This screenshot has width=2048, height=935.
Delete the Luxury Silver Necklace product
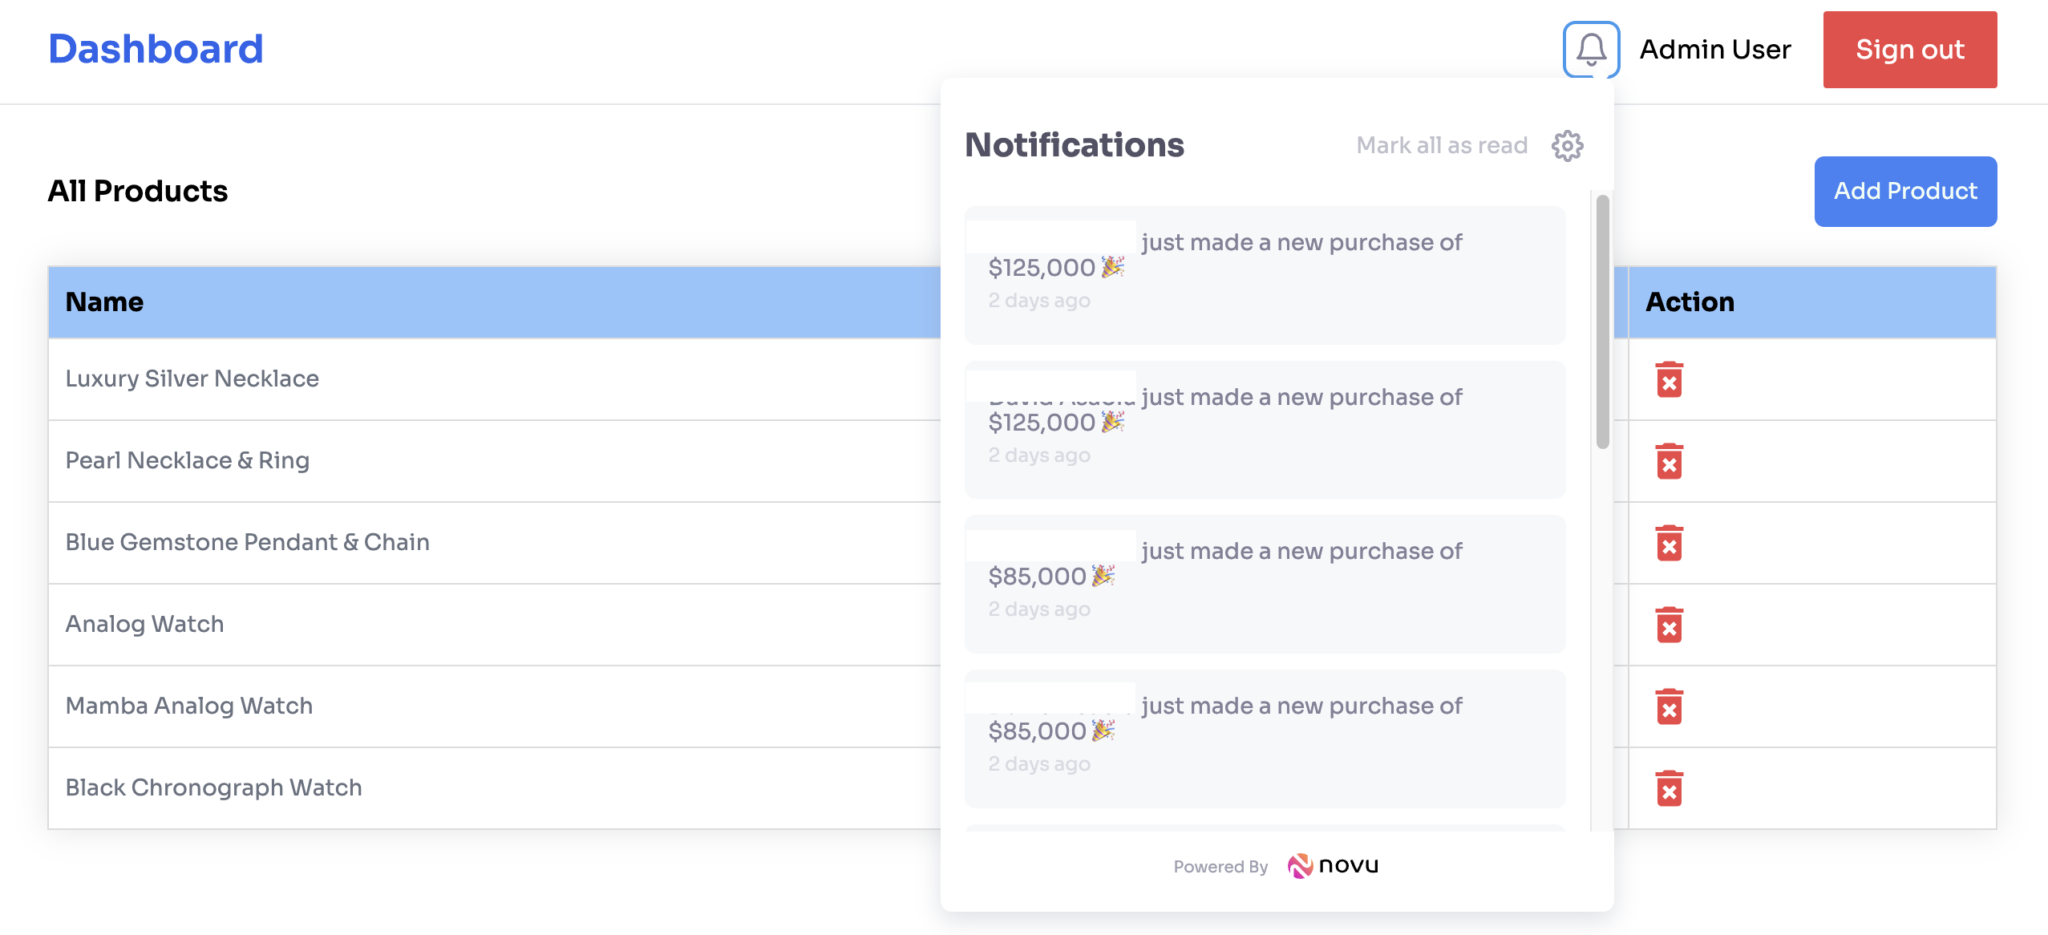(1670, 380)
